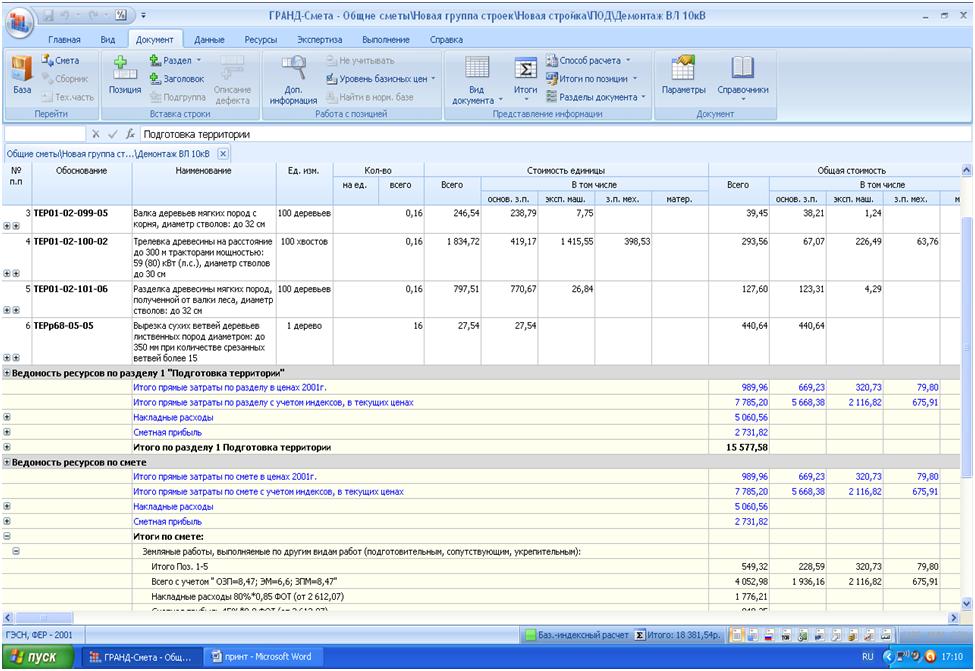Switch to the Экспертиза ribbon tab
The width and height of the screenshot is (975, 671).
tap(319, 39)
